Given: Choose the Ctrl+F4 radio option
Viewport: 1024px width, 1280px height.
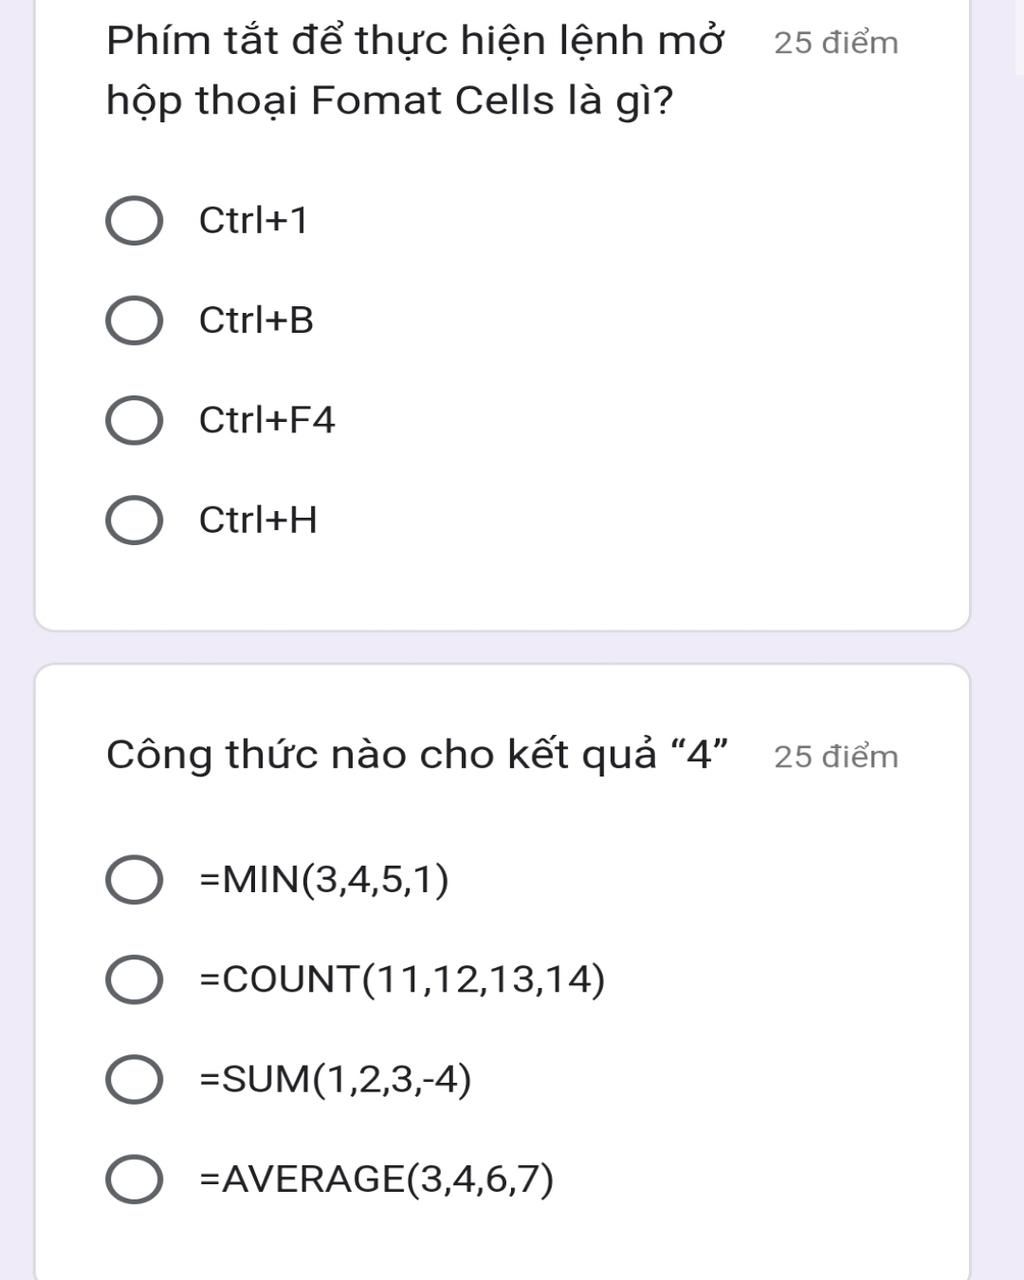Looking at the screenshot, I should pyautogui.click(x=134, y=421).
